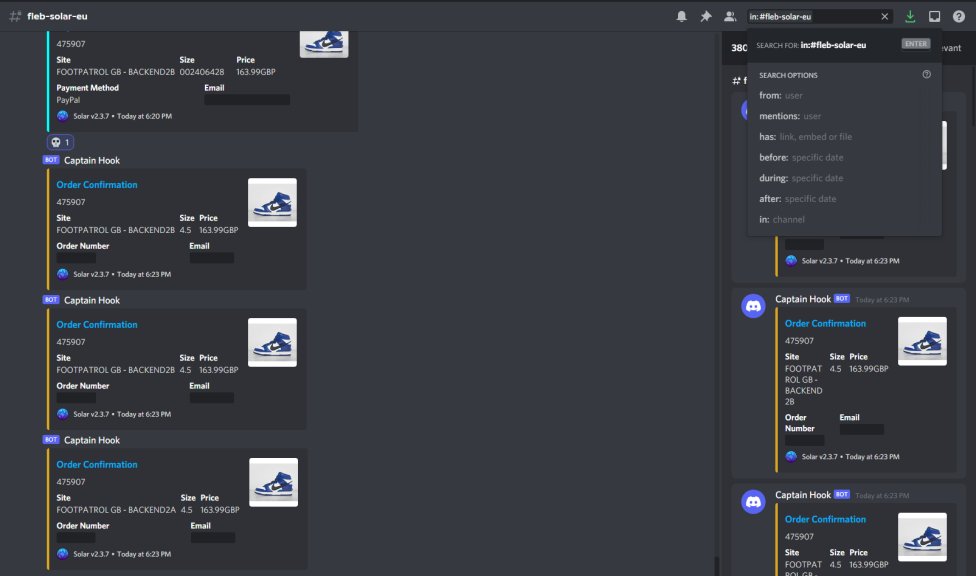Clear search with X icon
The width and height of the screenshot is (976, 576).
point(884,16)
